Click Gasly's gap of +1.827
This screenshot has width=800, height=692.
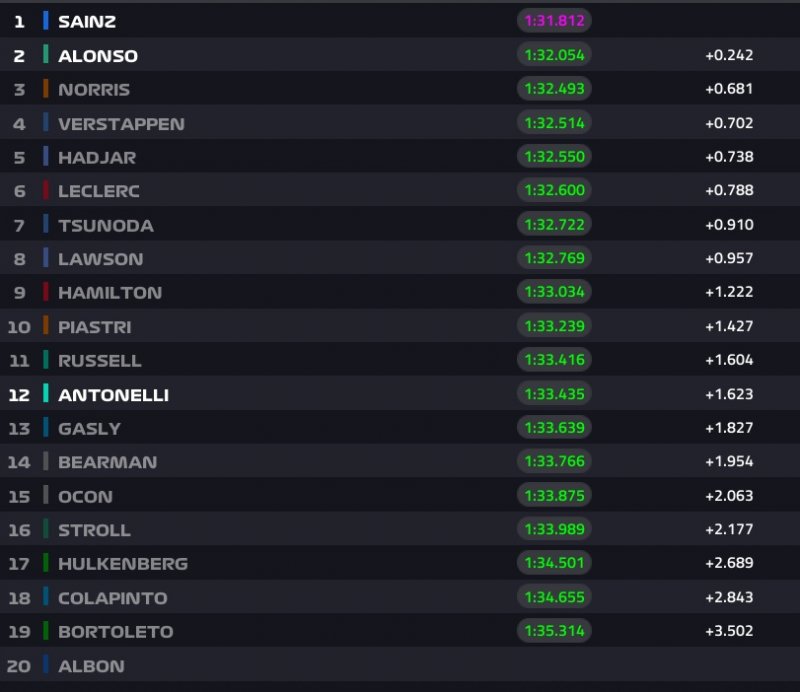729,428
